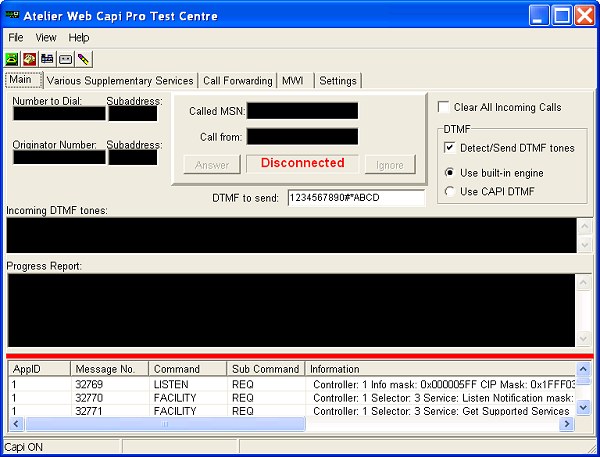Click message list scroll left arrow
Viewport: 600px width, 457px height.
point(16,424)
